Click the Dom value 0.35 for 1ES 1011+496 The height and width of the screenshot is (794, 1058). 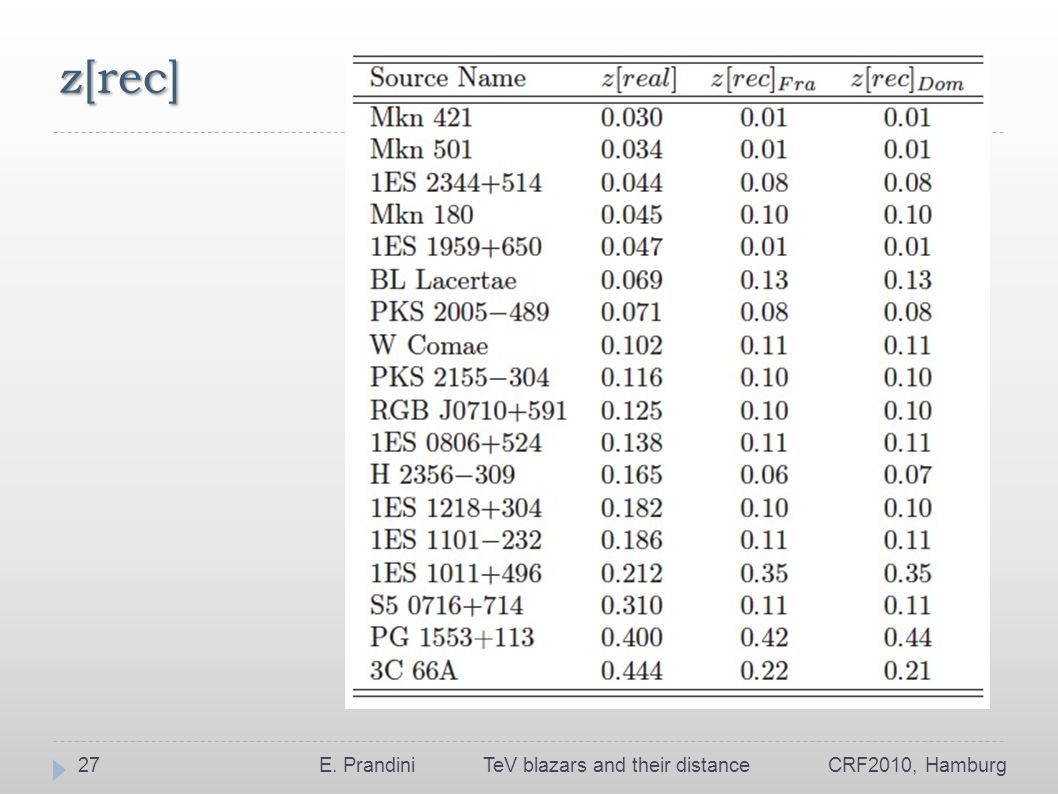pos(908,573)
